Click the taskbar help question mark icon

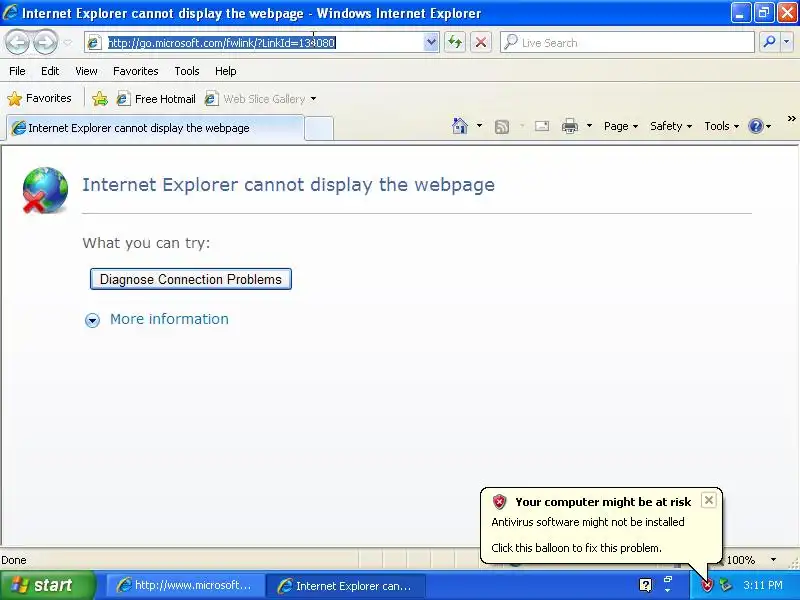coord(645,585)
